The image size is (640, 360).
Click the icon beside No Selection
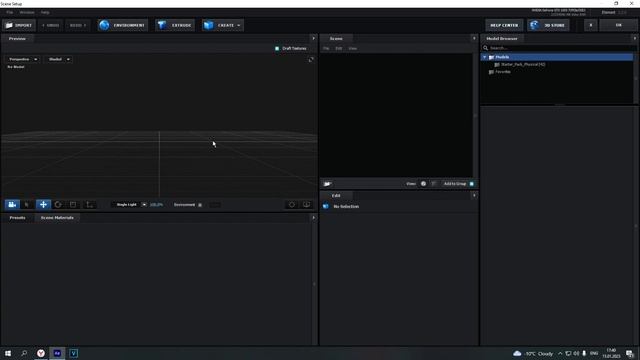coord(326,207)
